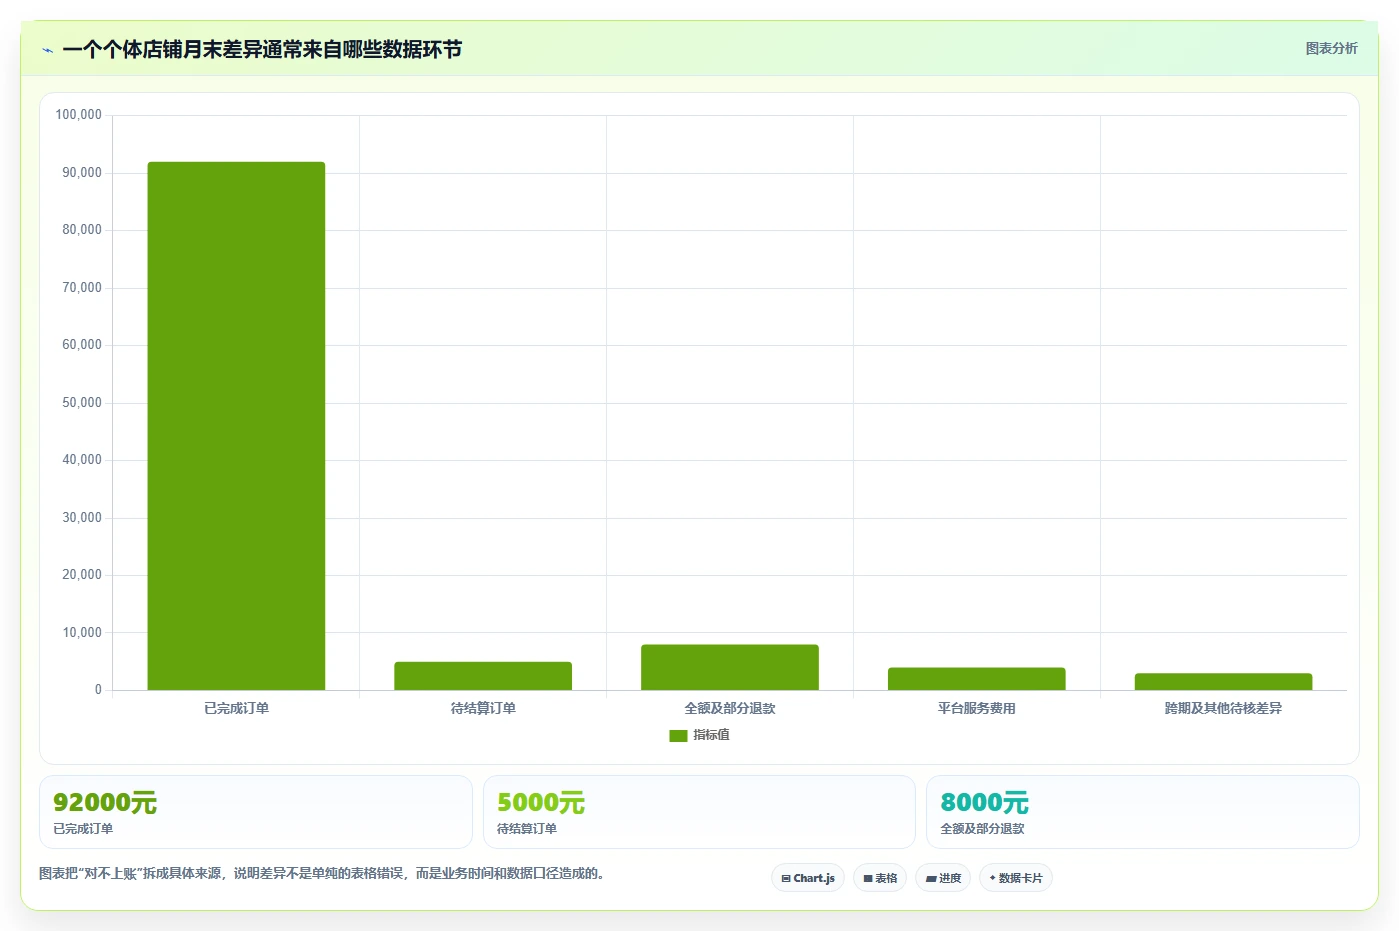This screenshot has width=1399, height=931.
Task: Click the 待结算订单 caption under 5000元
Action: pyautogui.click(x=527, y=829)
